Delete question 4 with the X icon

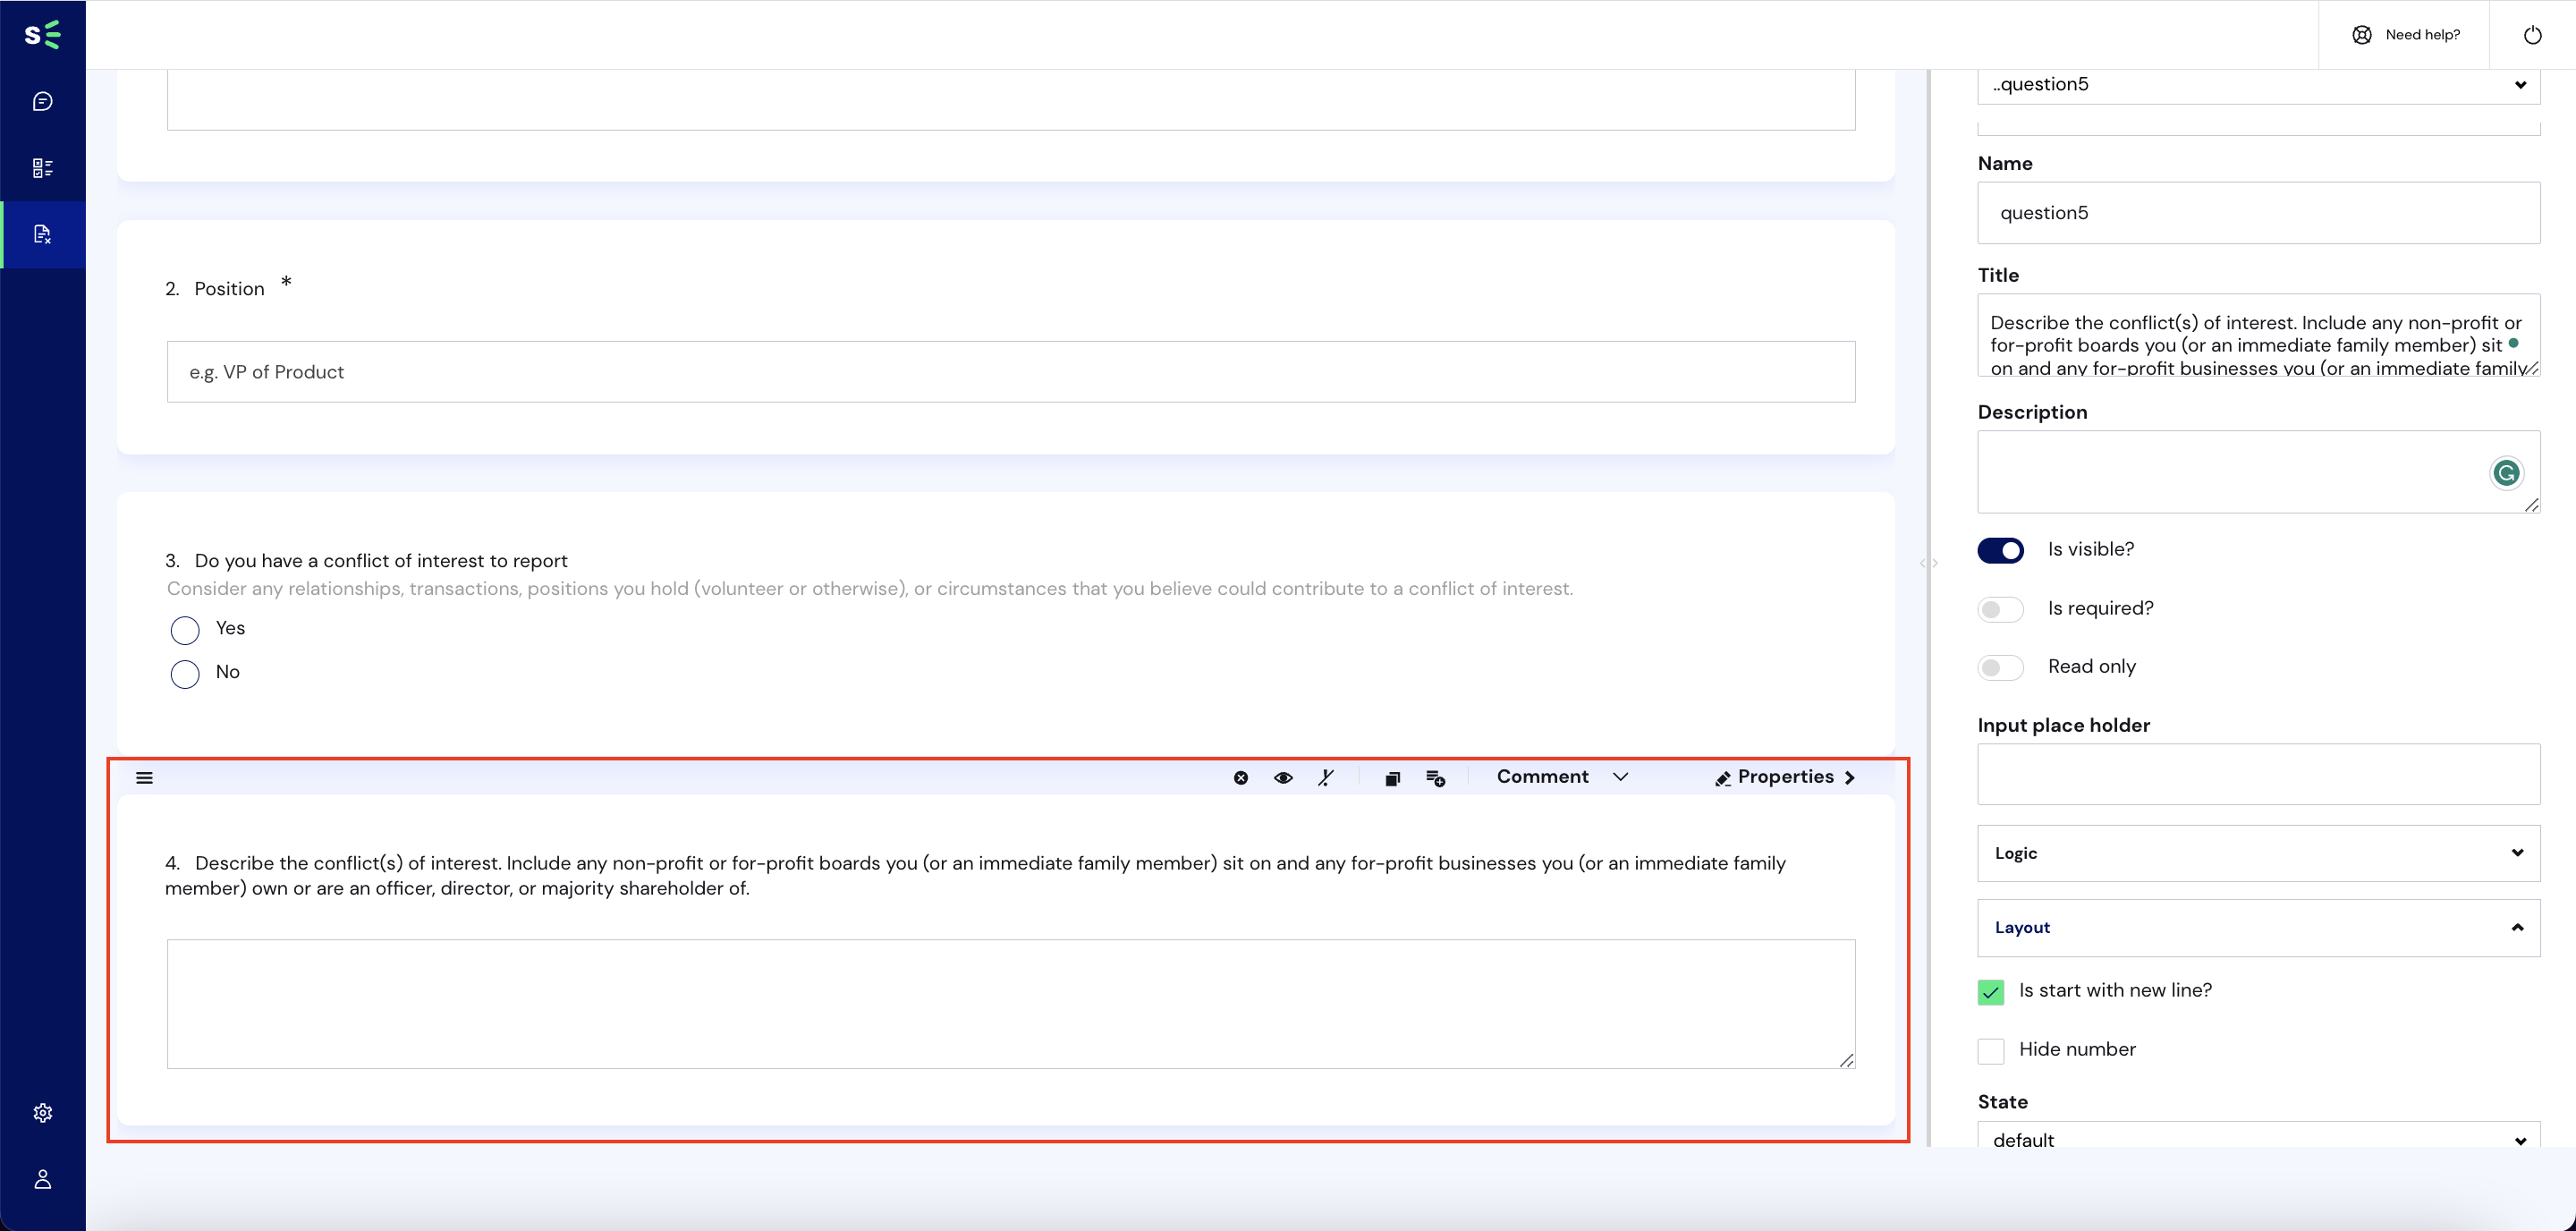pyautogui.click(x=1240, y=778)
